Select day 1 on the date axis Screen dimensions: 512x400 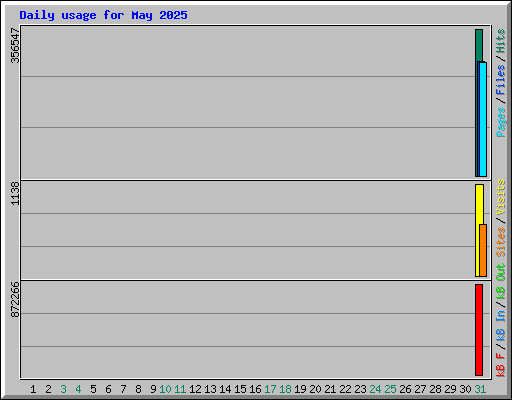(33, 389)
